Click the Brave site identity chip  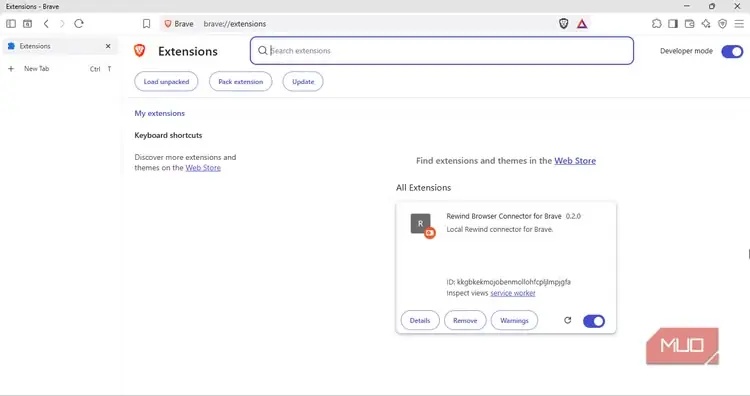[179, 23]
